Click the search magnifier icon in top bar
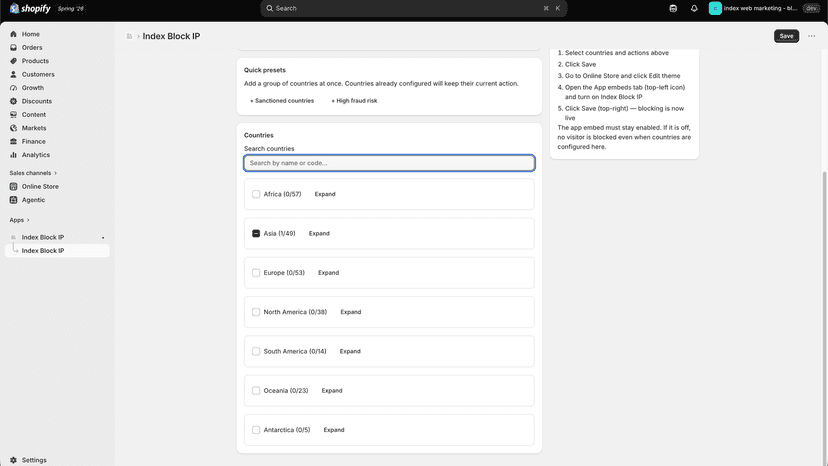 tap(270, 8)
